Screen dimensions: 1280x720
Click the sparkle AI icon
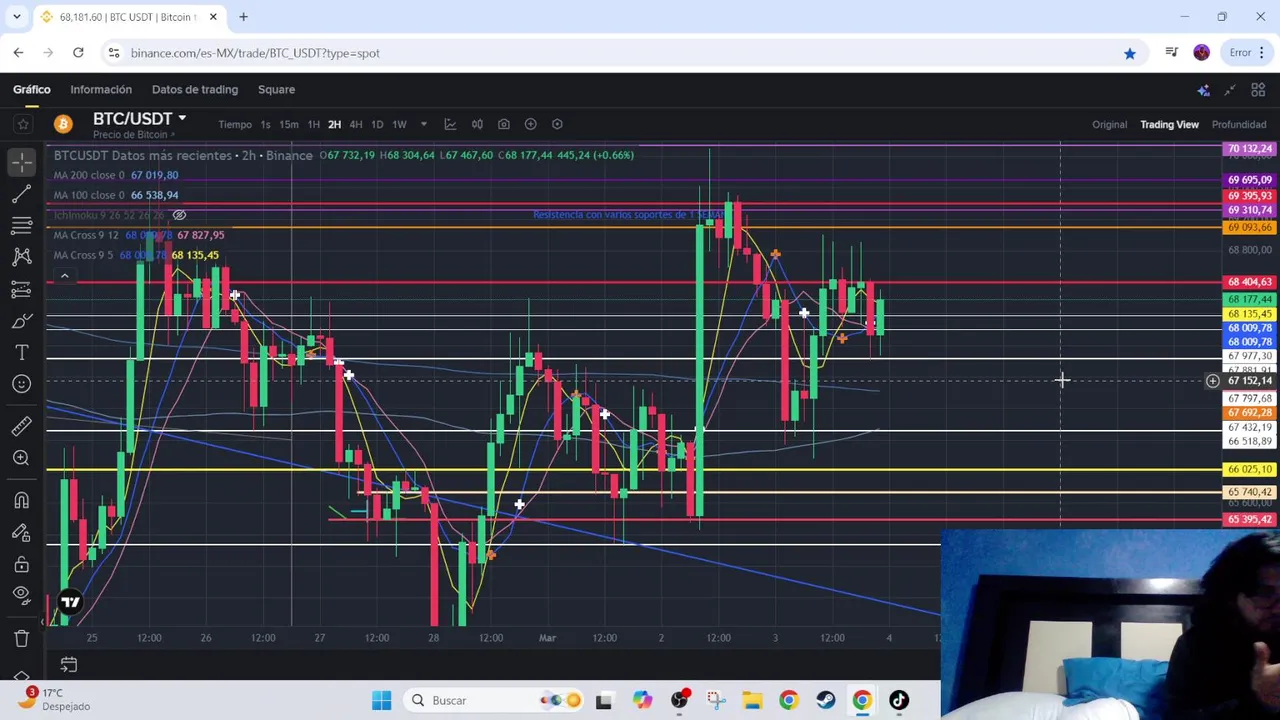click(1203, 90)
